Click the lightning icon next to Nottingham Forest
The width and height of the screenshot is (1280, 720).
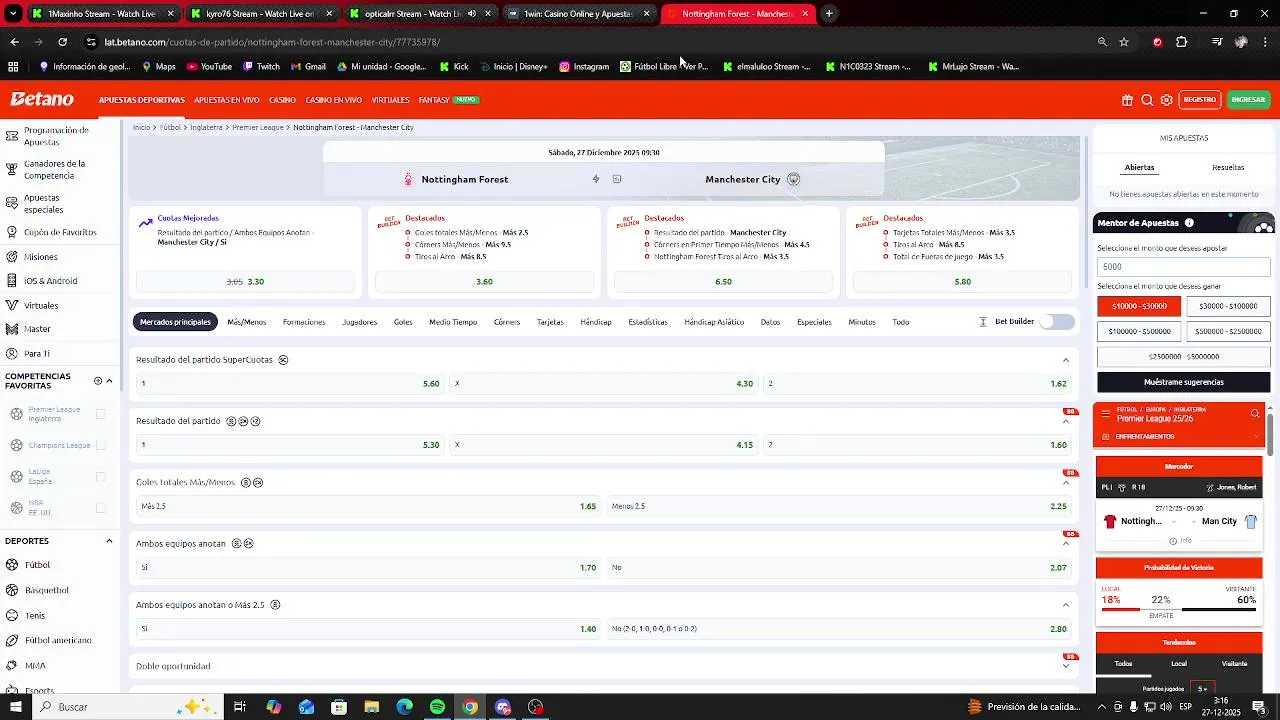(x=596, y=179)
